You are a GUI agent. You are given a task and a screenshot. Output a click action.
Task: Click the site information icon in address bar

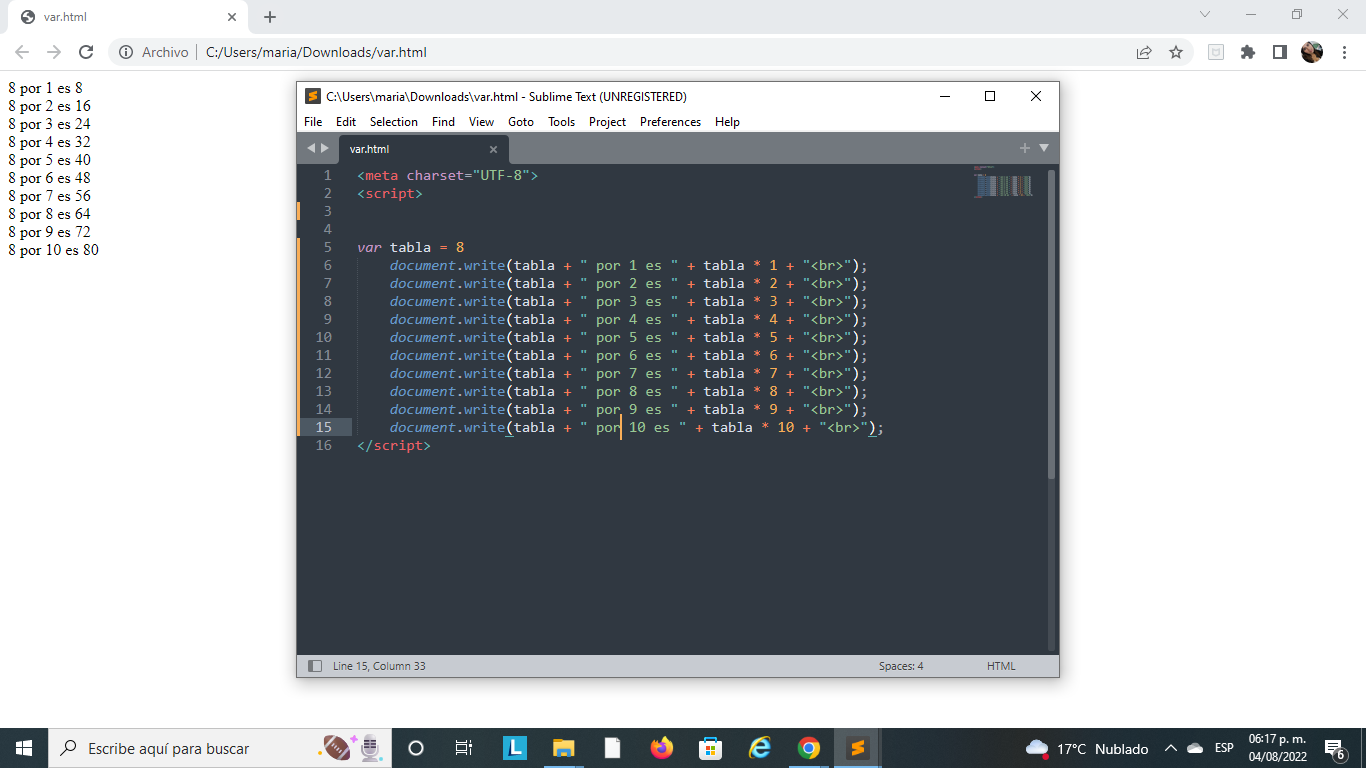(x=126, y=52)
